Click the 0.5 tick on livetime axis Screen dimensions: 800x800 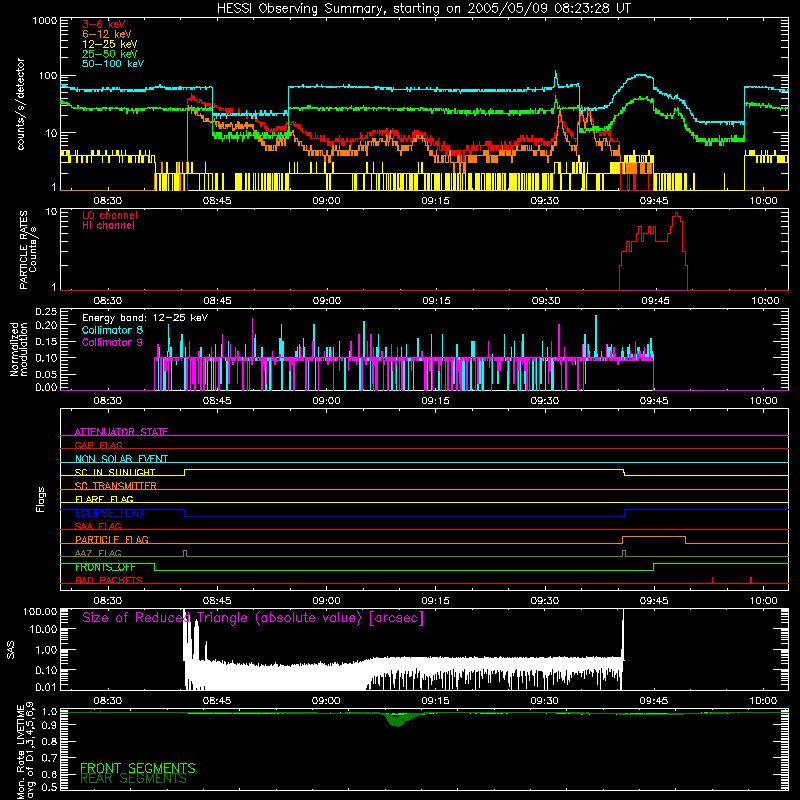49,786
